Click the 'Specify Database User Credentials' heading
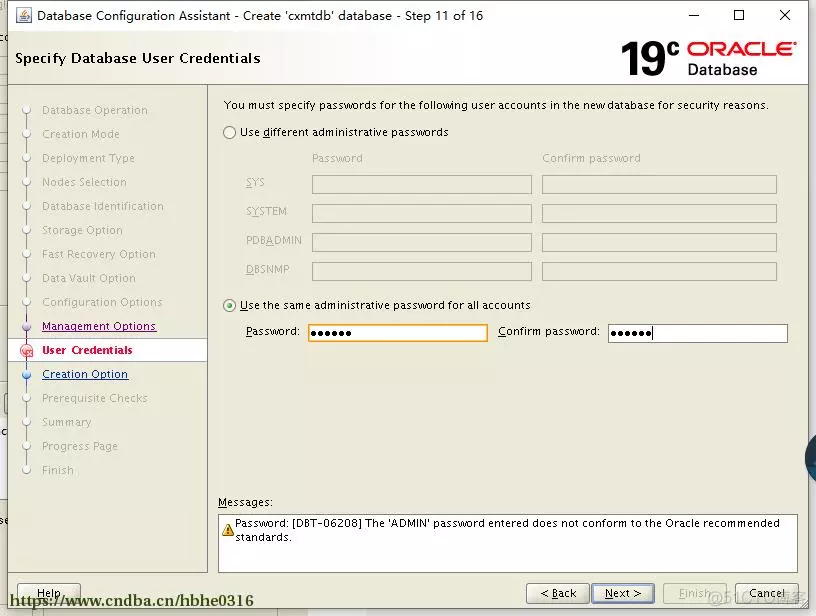The height and width of the screenshot is (616, 816). tap(138, 58)
